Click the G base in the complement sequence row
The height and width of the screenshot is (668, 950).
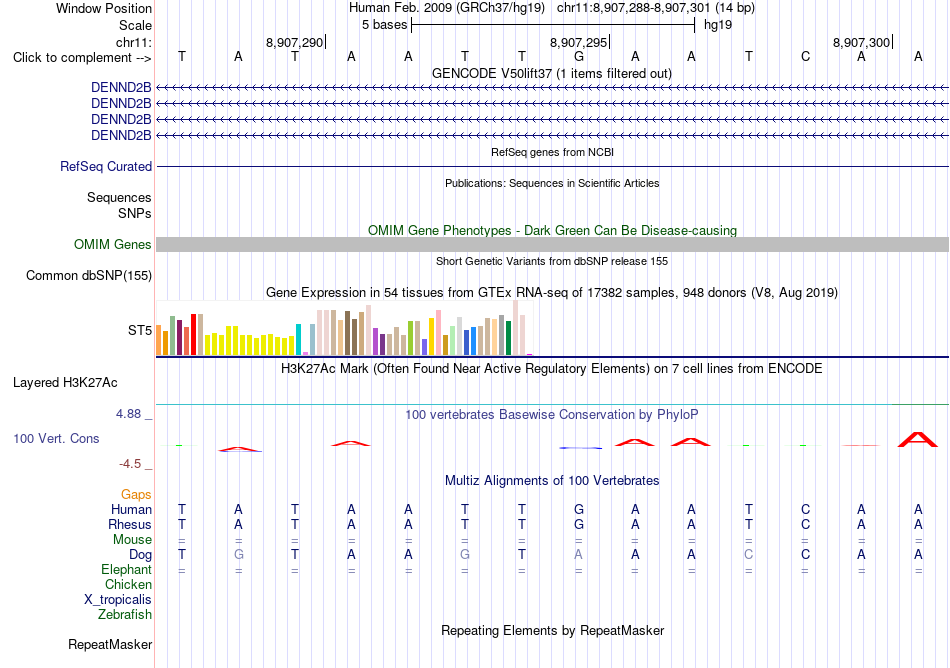click(x=579, y=56)
